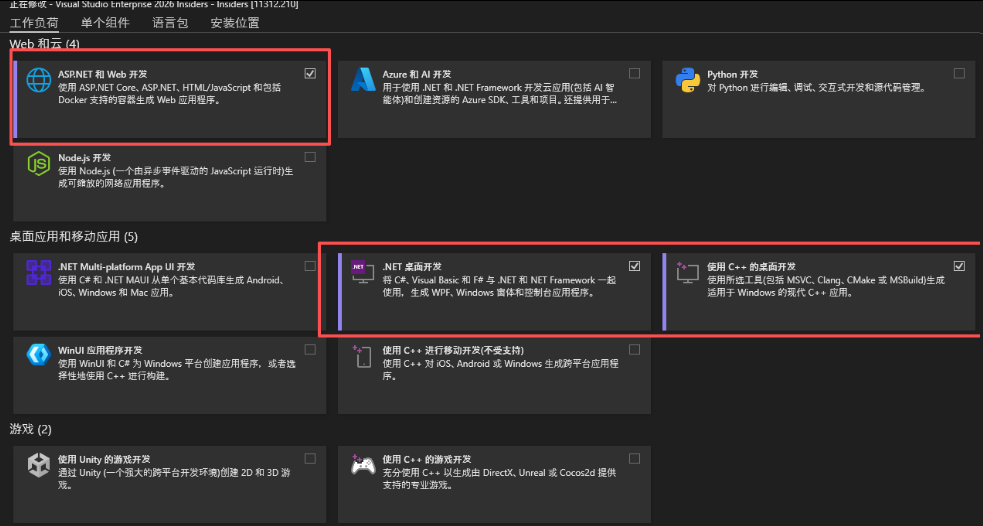Click the Python 开发 title text
The image size is (983, 526).
[732, 74]
